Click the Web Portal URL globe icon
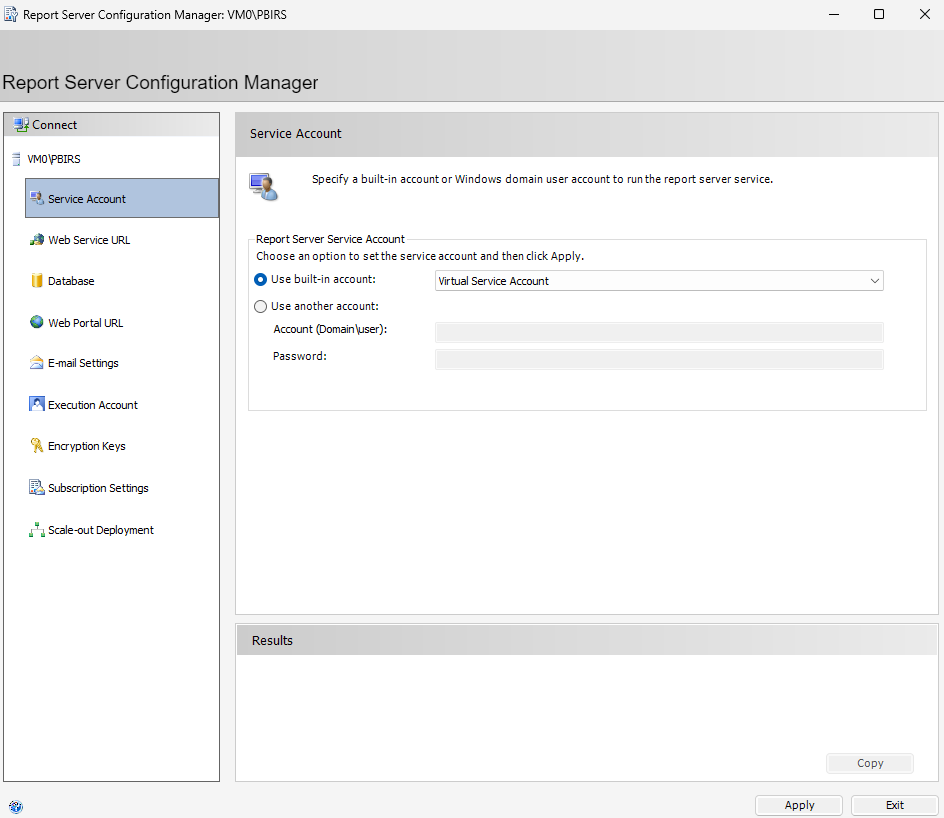Viewport: 944px width, 818px height. pyautogui.click(x=37, y=322)
